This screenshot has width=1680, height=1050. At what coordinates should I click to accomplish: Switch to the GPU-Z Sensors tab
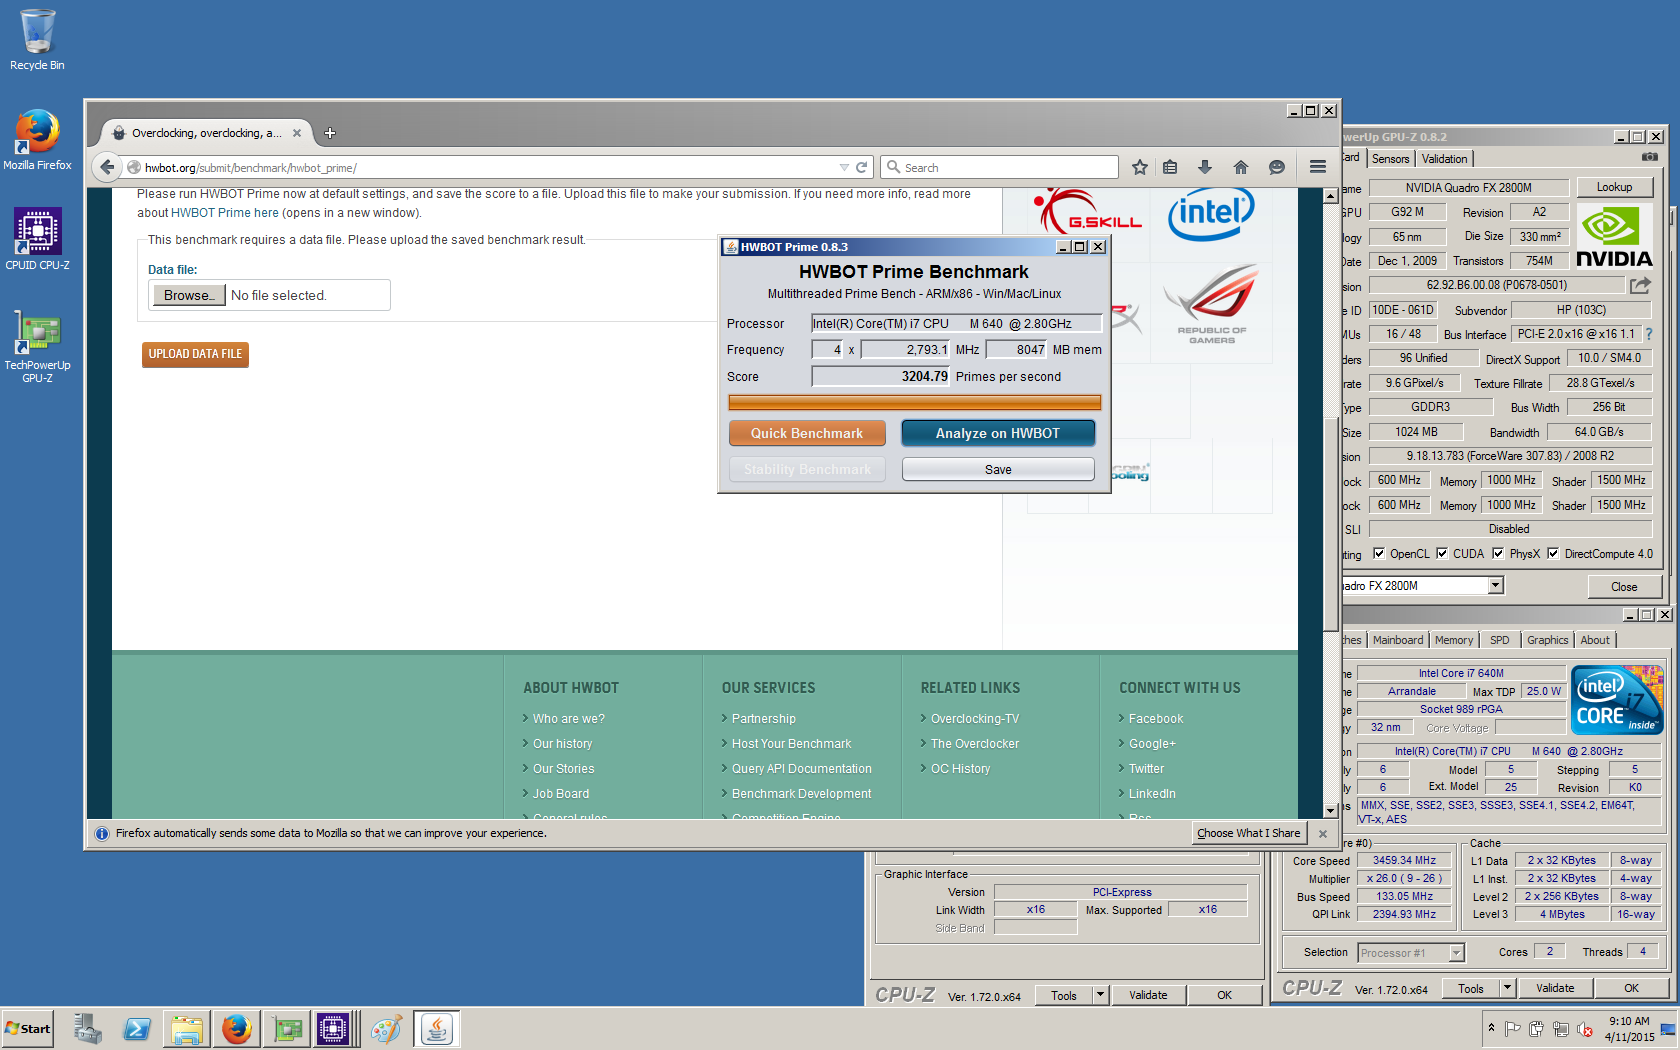pos(1390,159)
